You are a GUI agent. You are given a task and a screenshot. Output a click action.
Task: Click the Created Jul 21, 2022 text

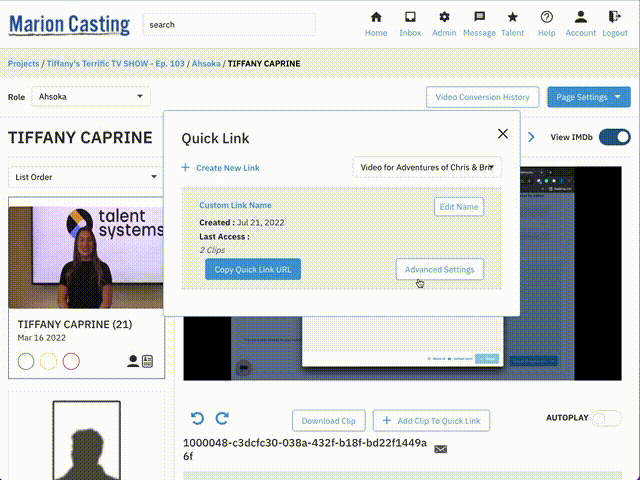pyautogui.click(x=242, y=223)
